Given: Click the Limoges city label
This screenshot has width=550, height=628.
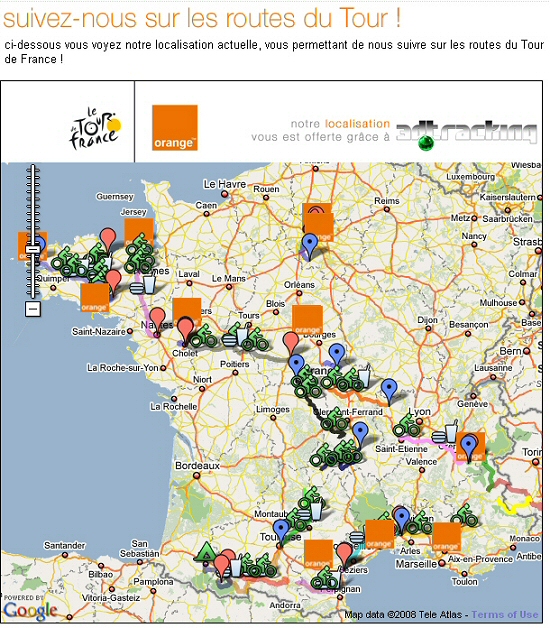Looking at the screenshot, I should 273,409.
